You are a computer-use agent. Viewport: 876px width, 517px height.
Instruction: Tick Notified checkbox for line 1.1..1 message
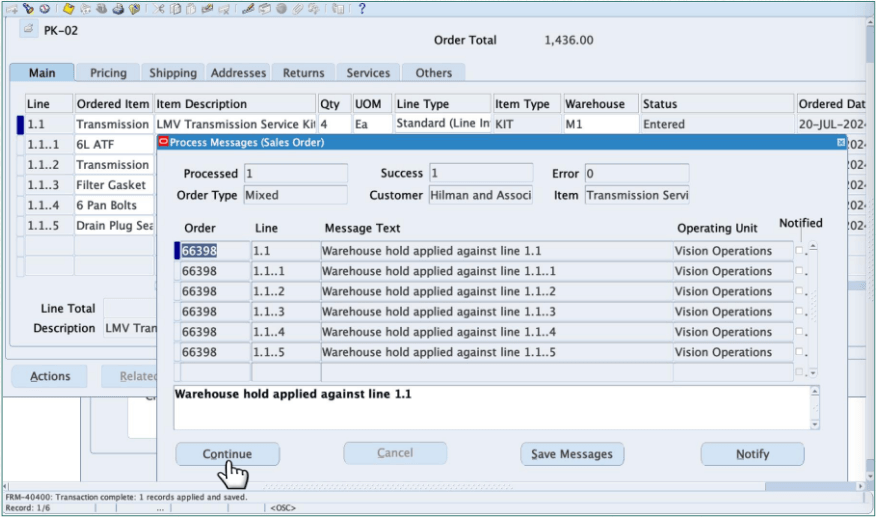click(x=799, y=271)
